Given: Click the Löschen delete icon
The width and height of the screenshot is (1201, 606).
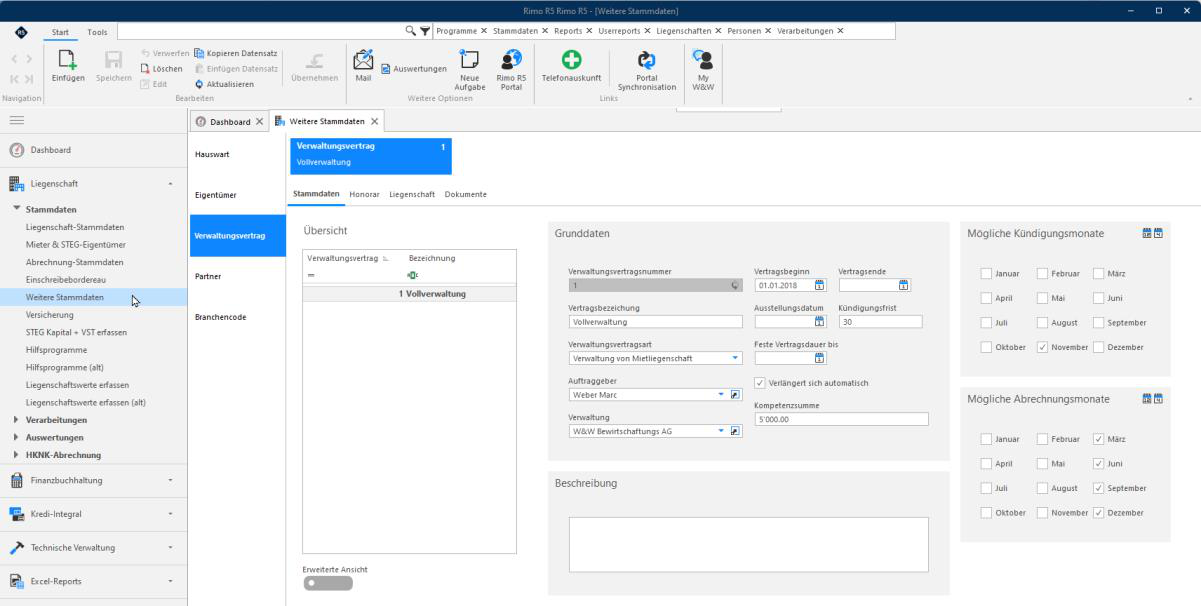Looking at the screenshot, I should [x=145, y=68].
